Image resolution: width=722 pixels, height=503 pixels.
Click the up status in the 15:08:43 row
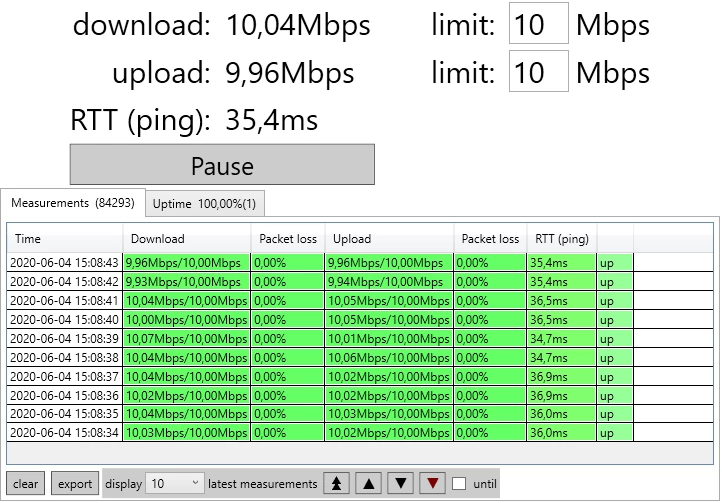point(615,263)
